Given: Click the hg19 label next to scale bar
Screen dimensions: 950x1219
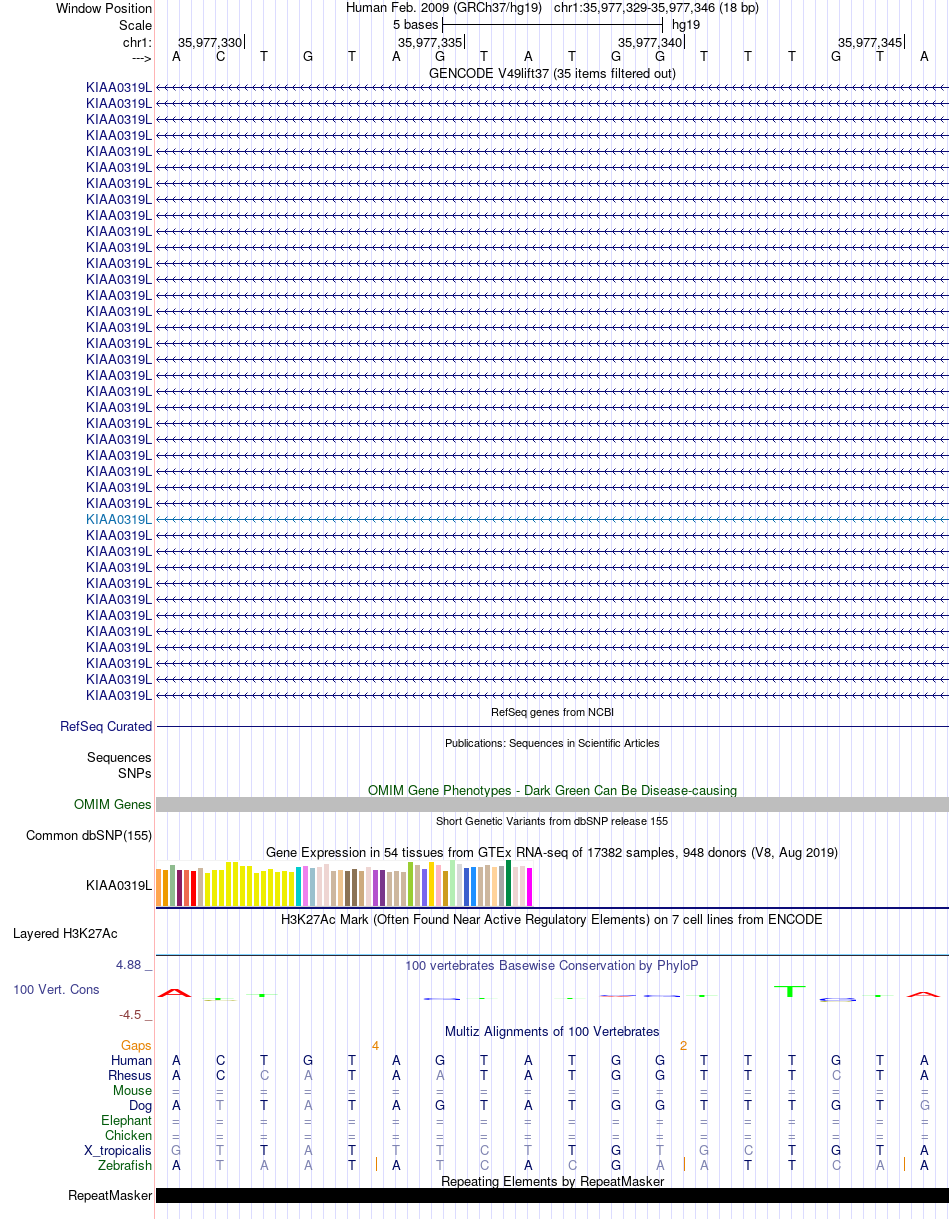Looking at the screenshot, I should coord(686,24).
